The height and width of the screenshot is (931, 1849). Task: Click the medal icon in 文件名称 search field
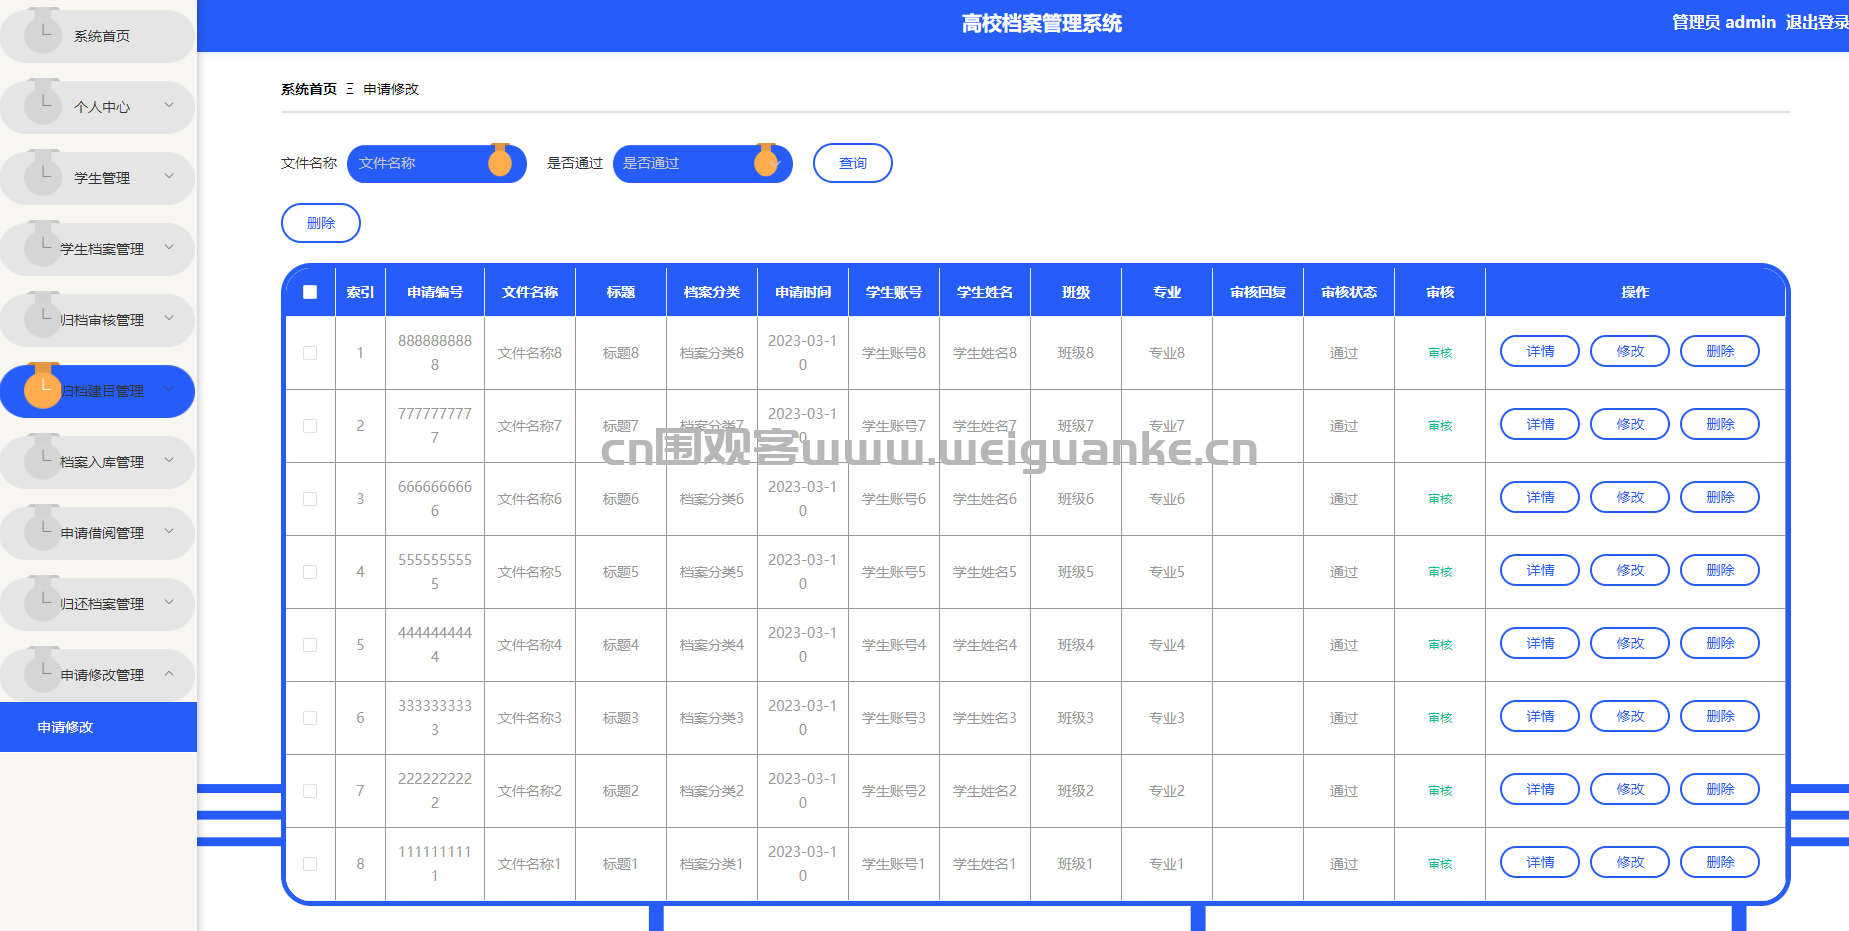pyautogui.click(x=500, y=161)
